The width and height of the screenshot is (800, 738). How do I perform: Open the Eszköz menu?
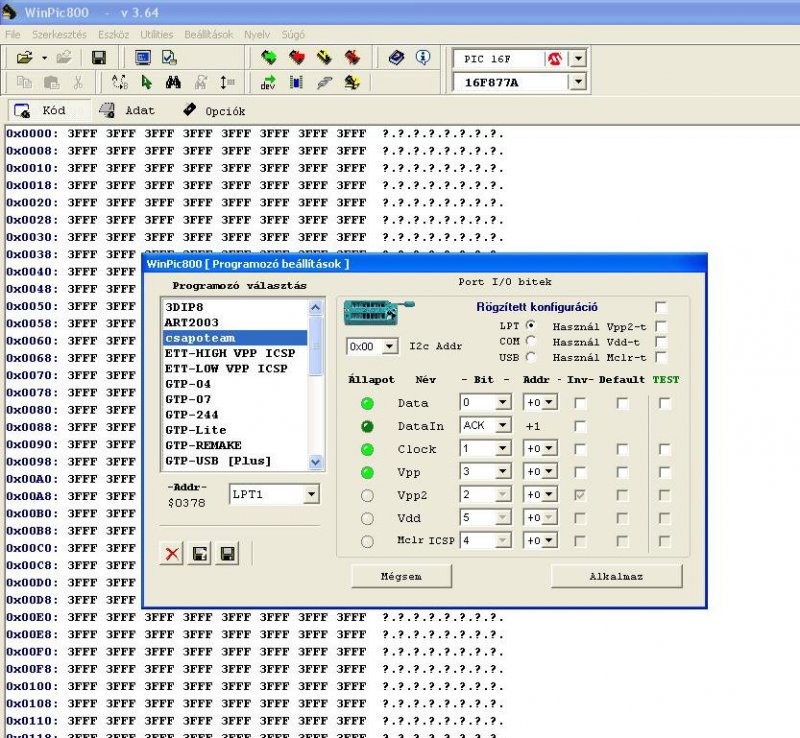tap(113, 34)
